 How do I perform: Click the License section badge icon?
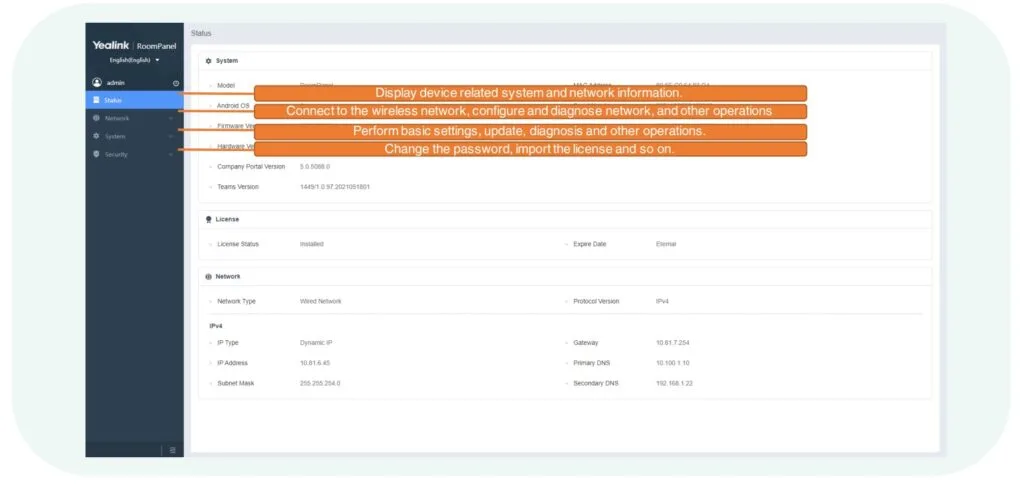(208, 219)
